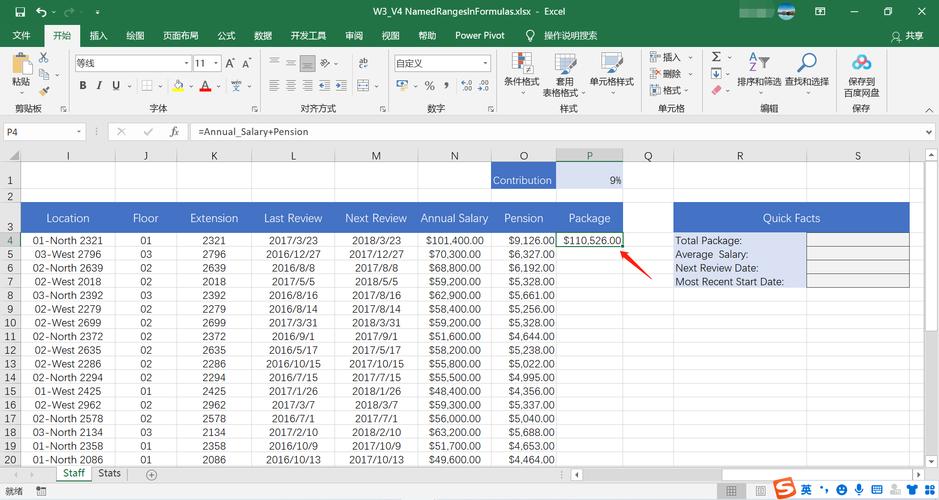
Task: Select the Format Painter brush
Action: (44, 91)
